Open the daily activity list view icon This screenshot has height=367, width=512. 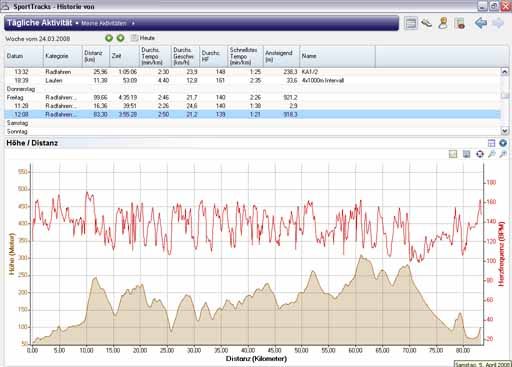411,23
